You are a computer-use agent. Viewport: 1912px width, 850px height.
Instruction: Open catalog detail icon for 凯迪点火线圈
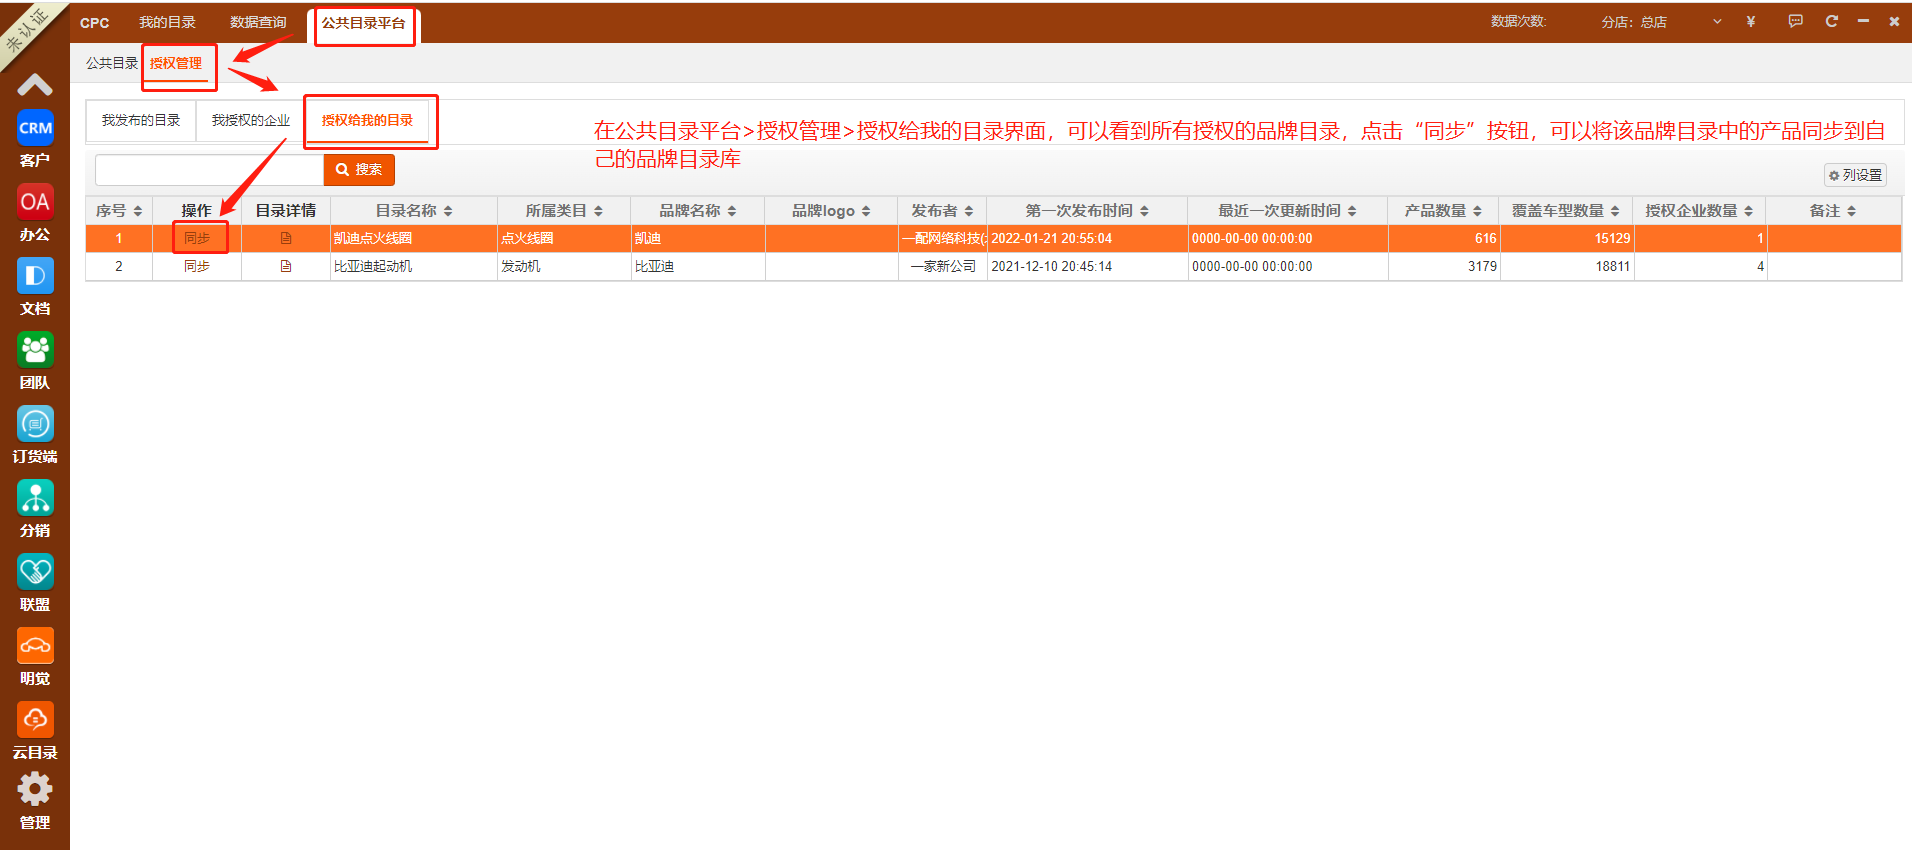(x=286, y=238)
